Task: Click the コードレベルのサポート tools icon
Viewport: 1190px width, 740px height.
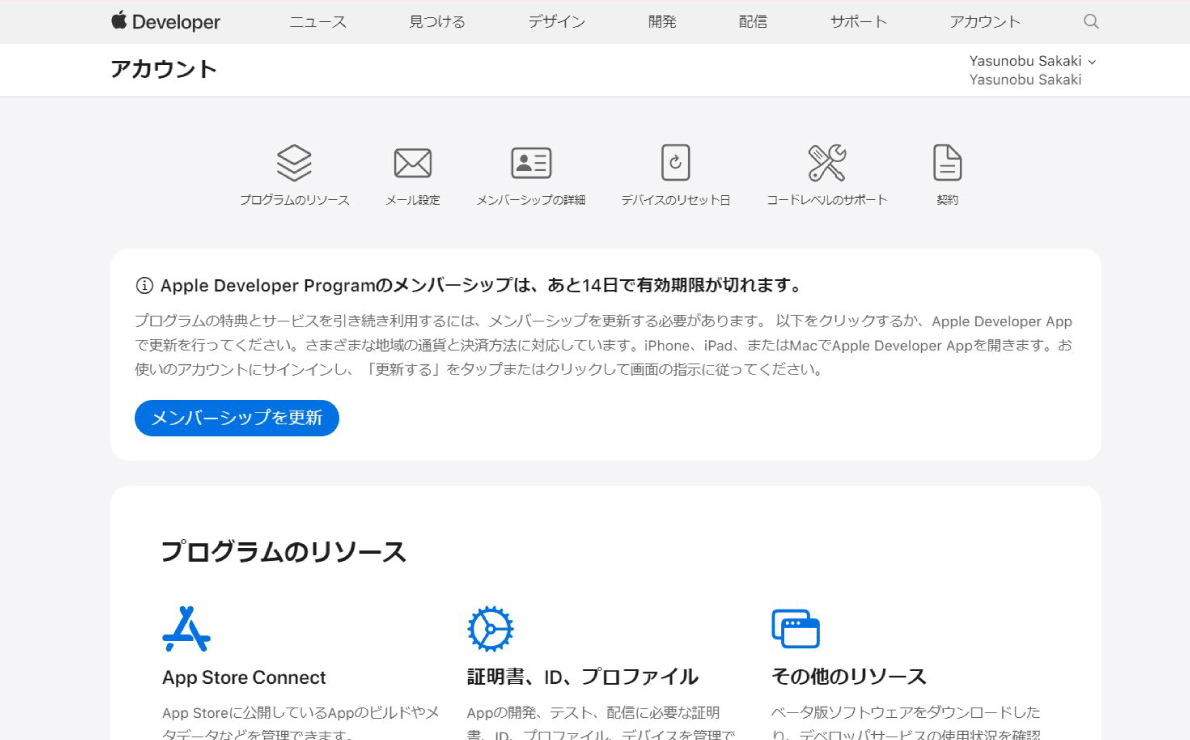Action: [827, 163]
